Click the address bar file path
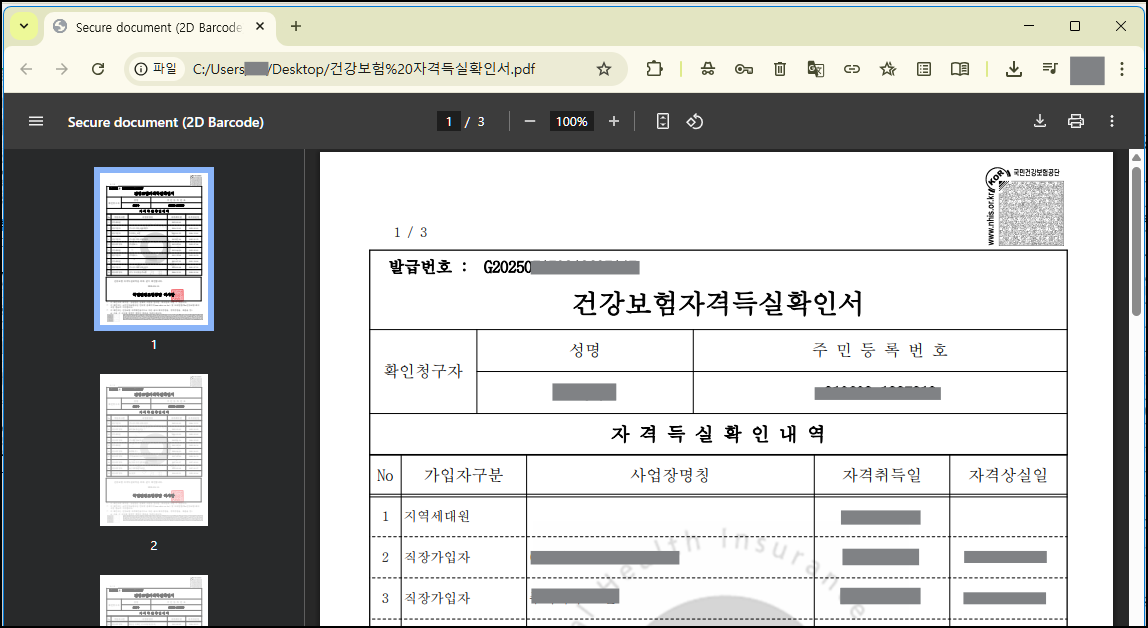This screenshot has height=628, width=1148. coord(364,69)
